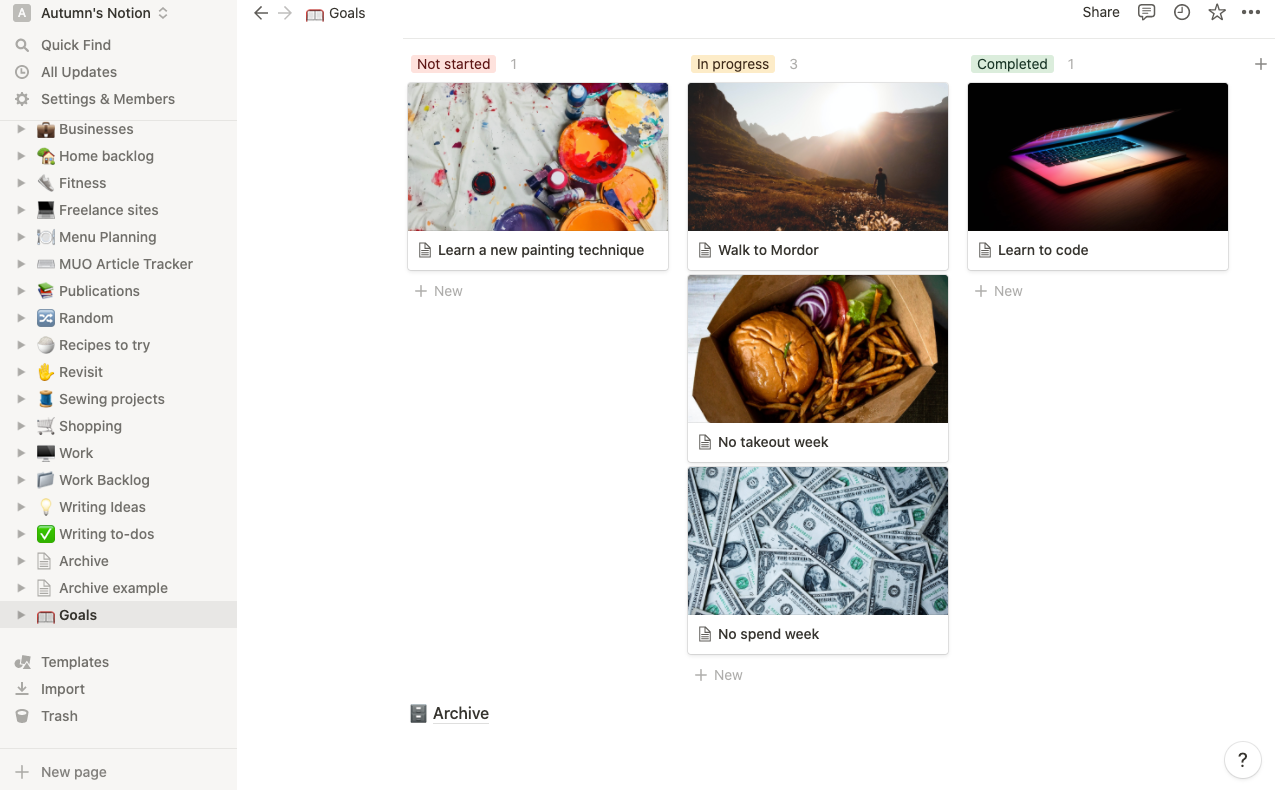Click the Quick Find search icon
Image resolution: width=1275 pixels, height=790 pixels.
click(x=22, y=45)
